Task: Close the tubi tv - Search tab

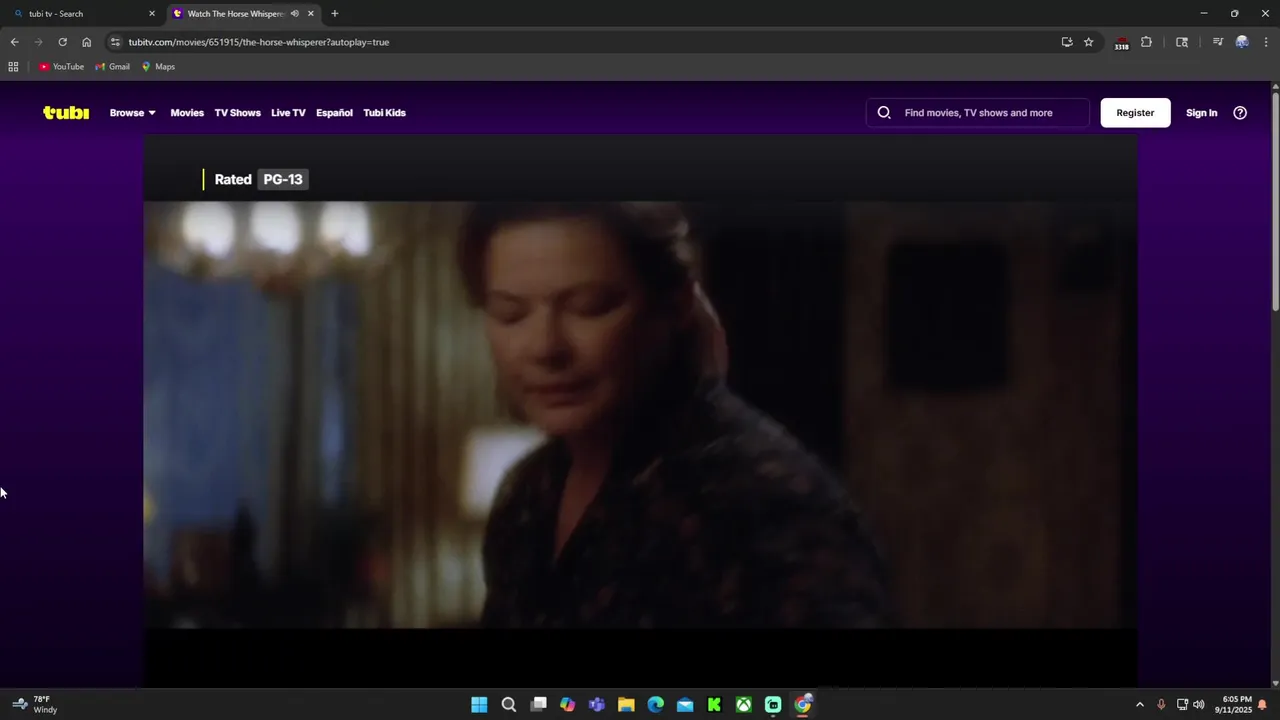Action: click(x=152, y=14)
